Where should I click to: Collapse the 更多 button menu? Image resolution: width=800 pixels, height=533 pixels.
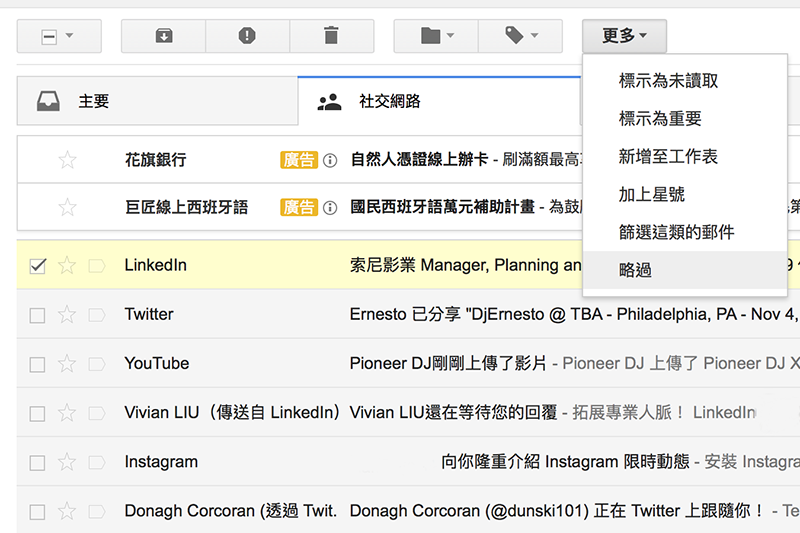[624, 36]
